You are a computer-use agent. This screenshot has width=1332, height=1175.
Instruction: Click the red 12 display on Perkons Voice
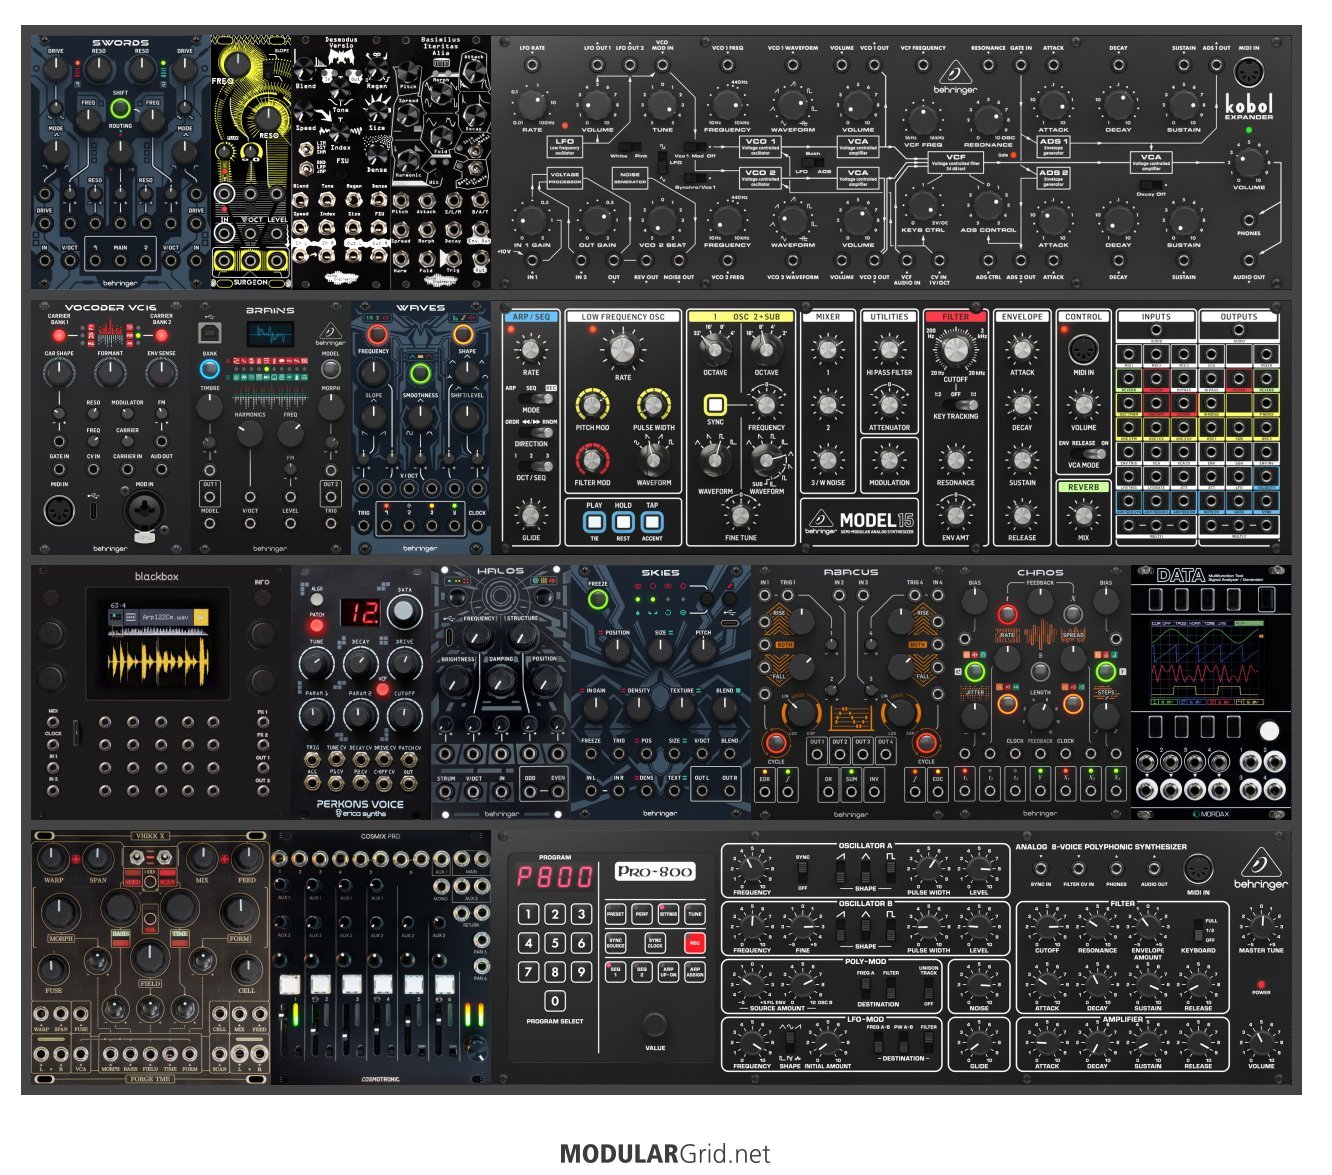(x=360, y=613)
